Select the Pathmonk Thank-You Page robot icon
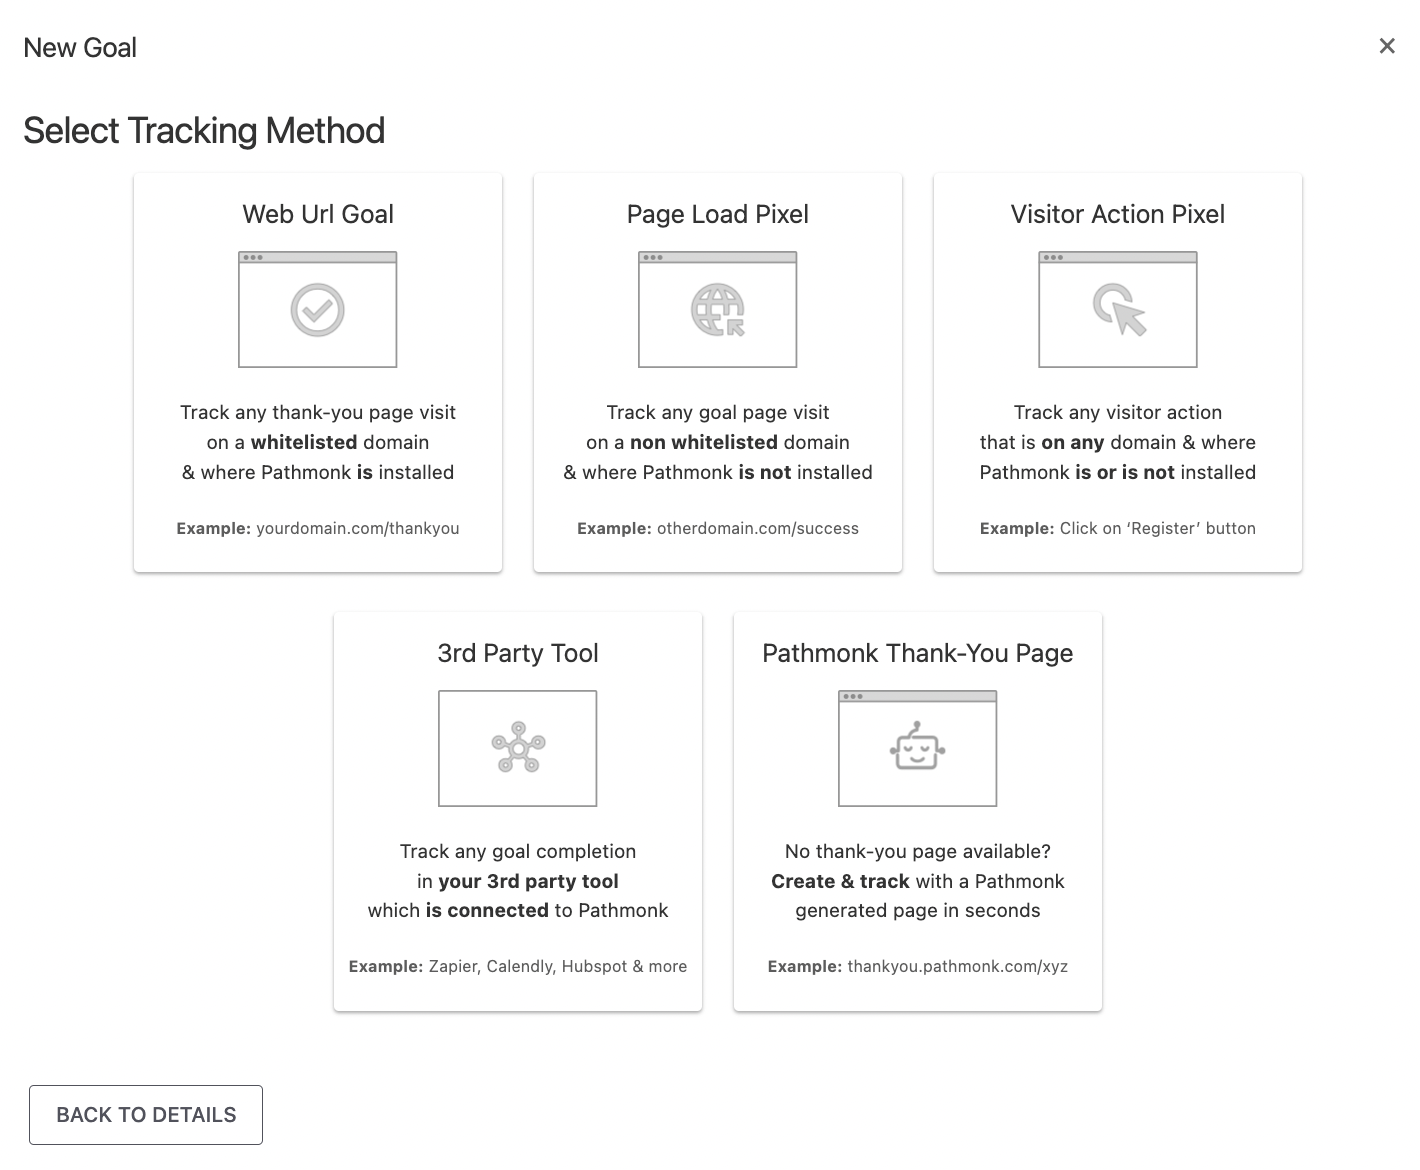 [x=917, y=750]
